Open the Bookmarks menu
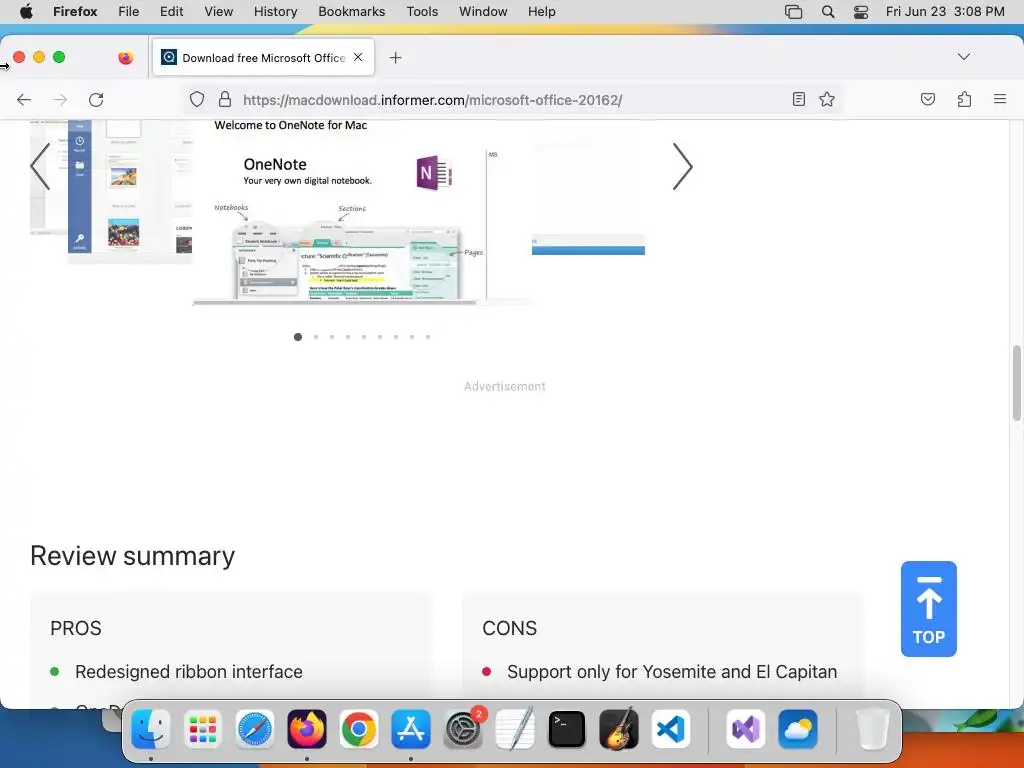The image size is (1024, 768). click(351, 11)
